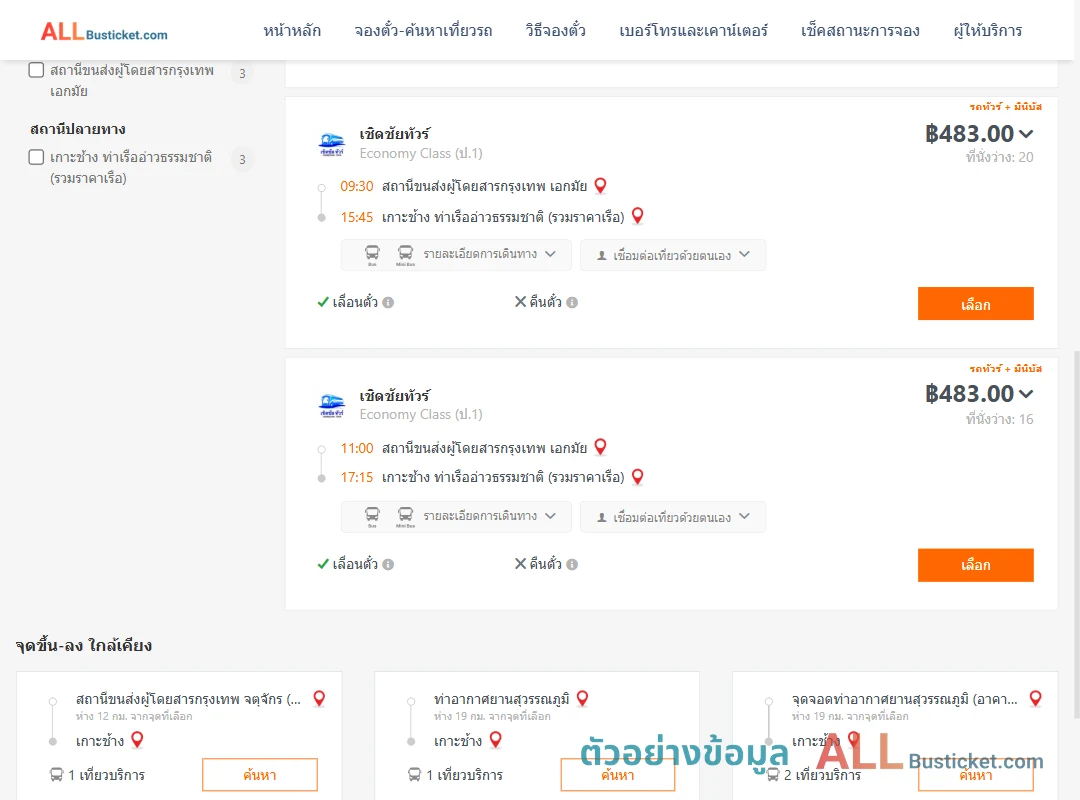Click the bus icon in the 09:30 trip details
Viewport: 1080px width, 800px height.
click(372, 254)
